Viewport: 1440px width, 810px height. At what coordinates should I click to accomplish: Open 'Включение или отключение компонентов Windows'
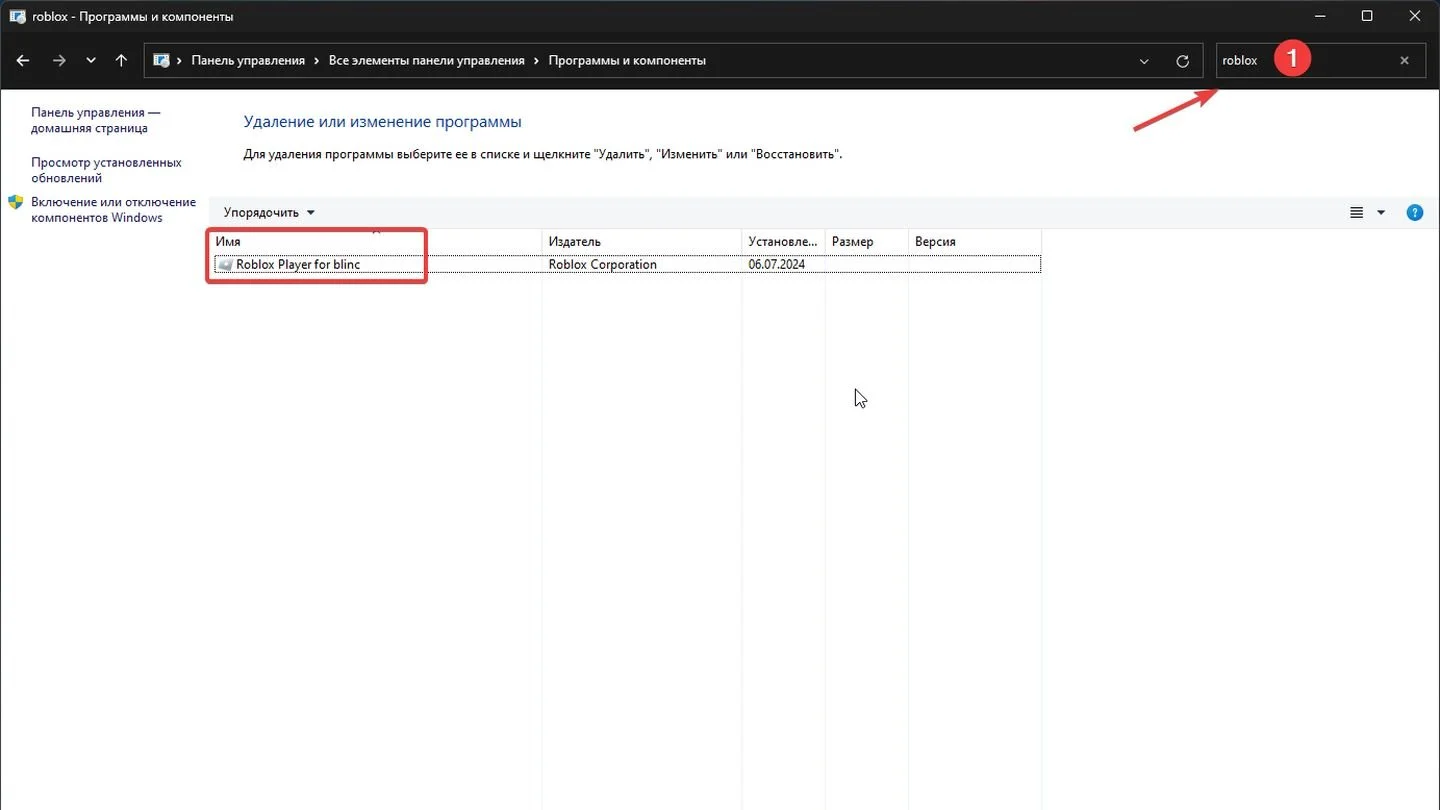[x=113, y=210]
